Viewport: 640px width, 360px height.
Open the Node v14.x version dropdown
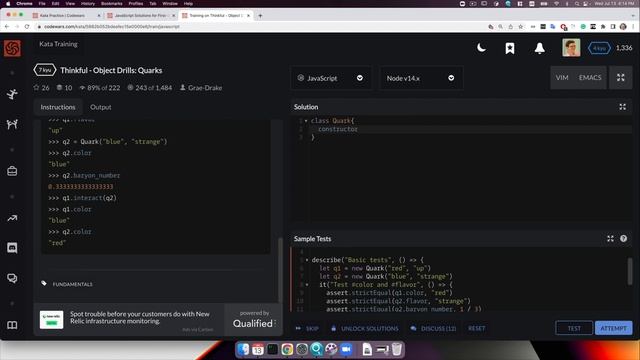[421, 78]
